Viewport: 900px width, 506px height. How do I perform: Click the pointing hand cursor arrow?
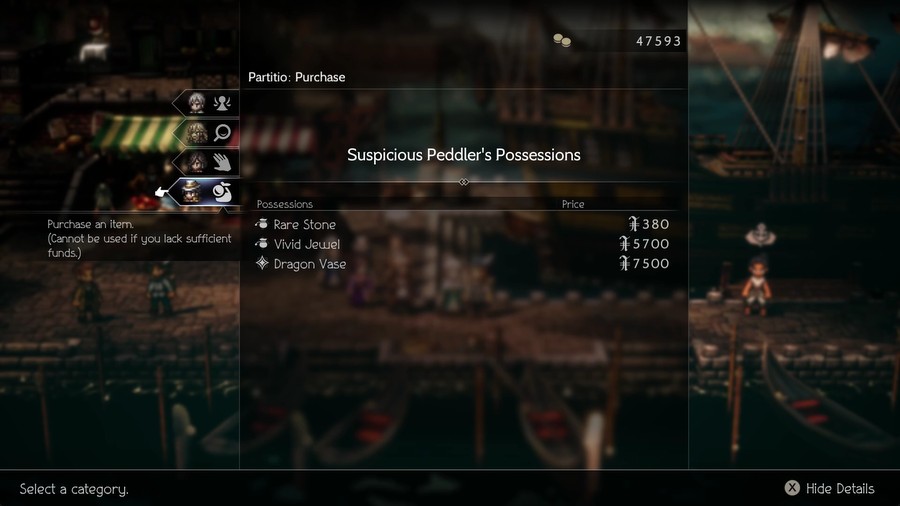(161, 192)
